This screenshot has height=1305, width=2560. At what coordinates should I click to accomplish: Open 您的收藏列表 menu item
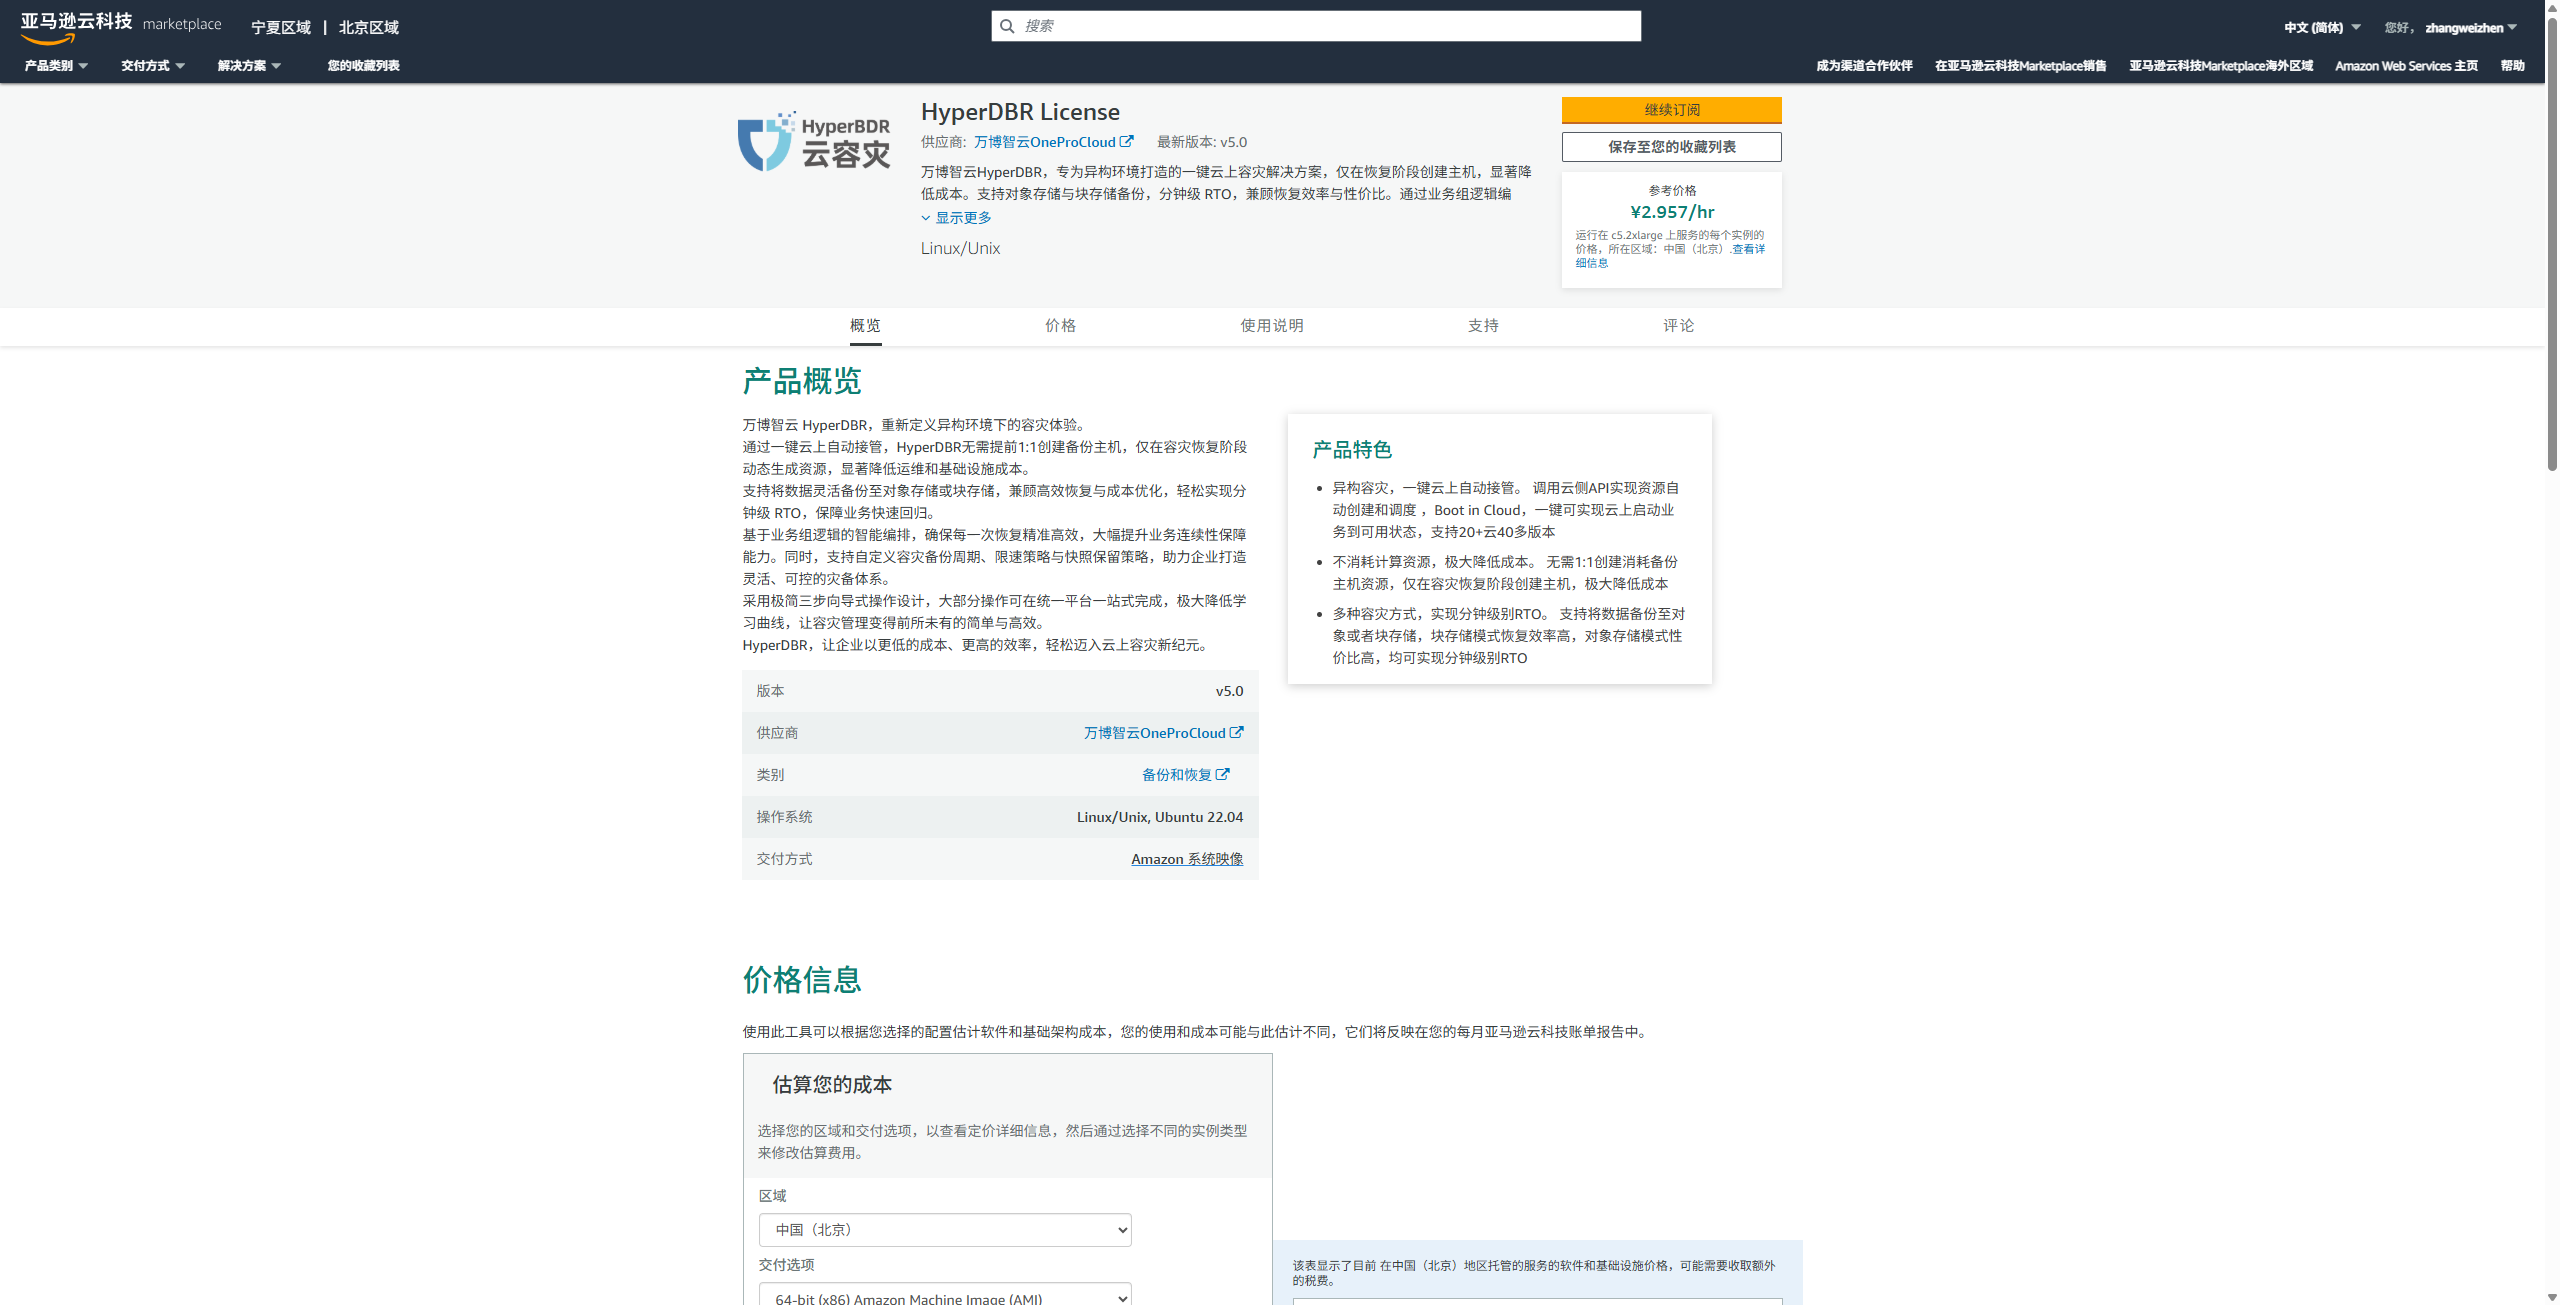pyautogui.click(x=363, y=66)
